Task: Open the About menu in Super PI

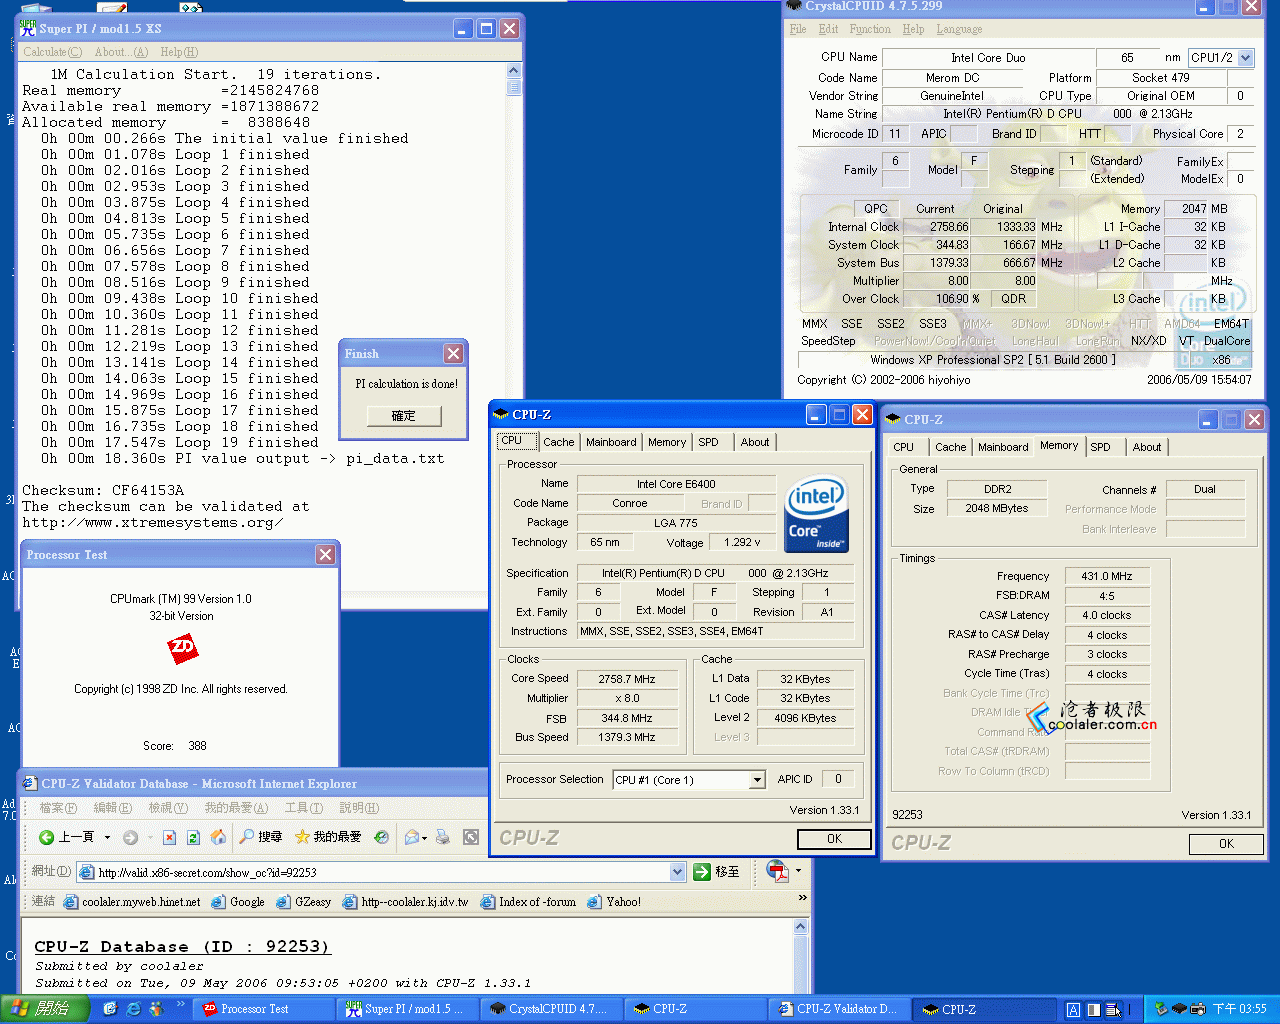Action: [x=121, y=52]
